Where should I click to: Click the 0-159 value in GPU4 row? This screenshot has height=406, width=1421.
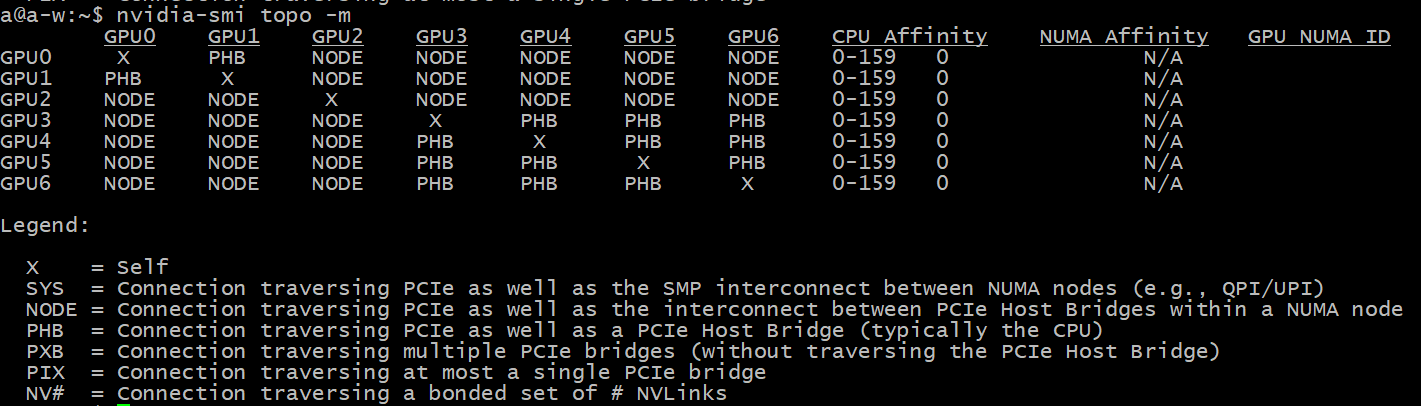pos(863,142)
